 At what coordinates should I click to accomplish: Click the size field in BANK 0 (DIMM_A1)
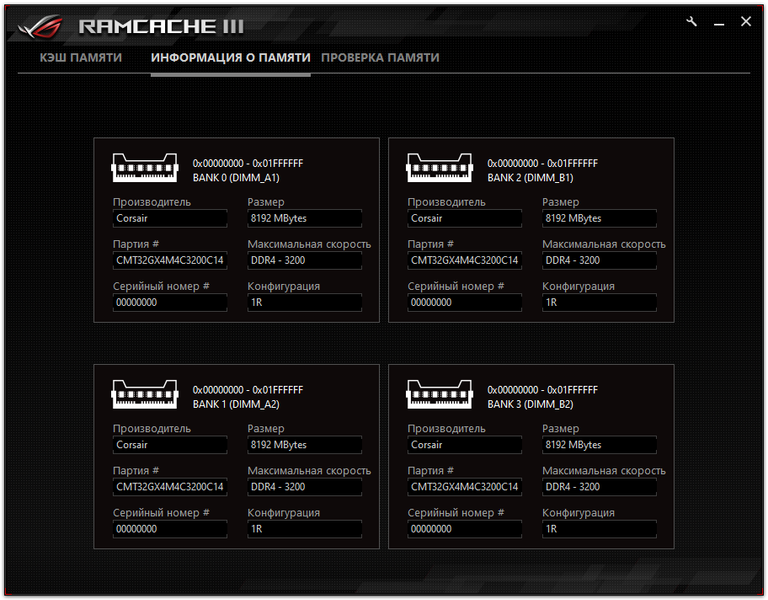[x=305, y=218]
